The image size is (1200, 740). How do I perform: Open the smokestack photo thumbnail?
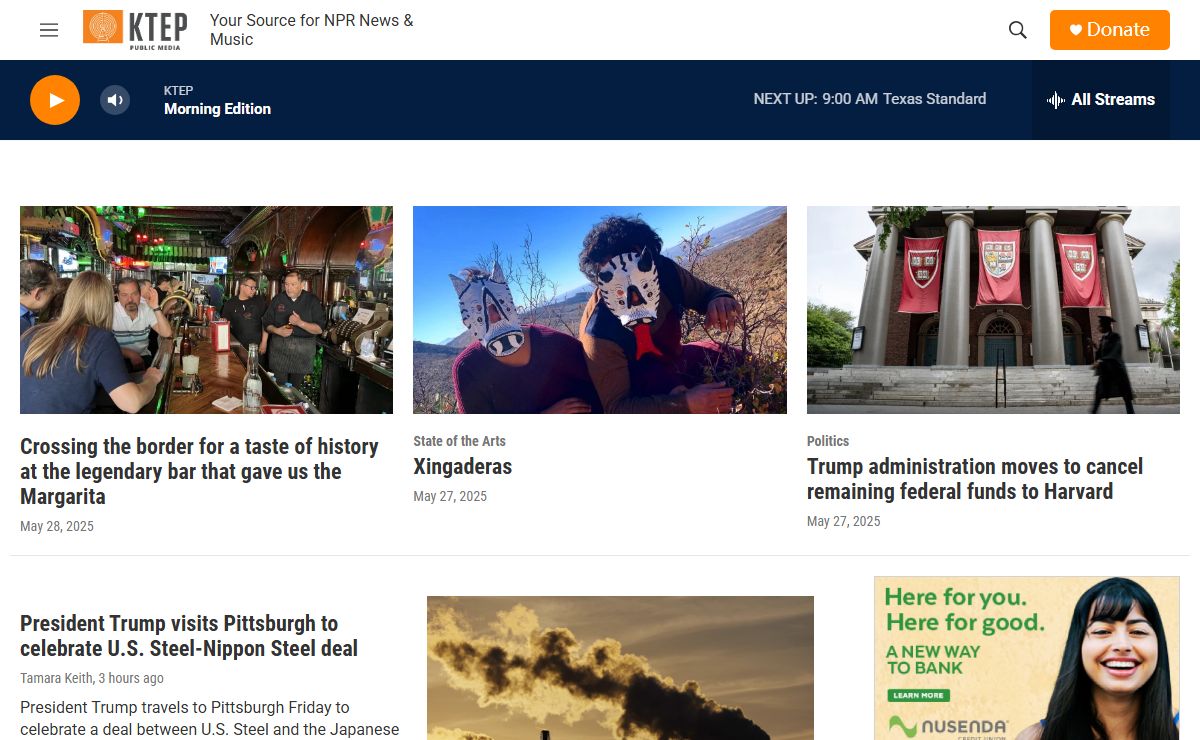(x=620, y=668)
